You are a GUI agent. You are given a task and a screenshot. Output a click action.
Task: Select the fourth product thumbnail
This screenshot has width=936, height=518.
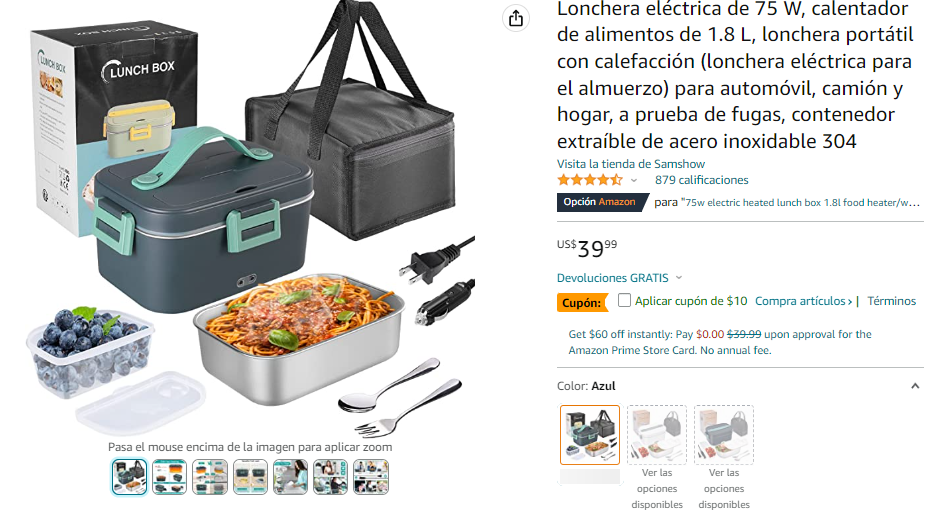tap(250, 477)
